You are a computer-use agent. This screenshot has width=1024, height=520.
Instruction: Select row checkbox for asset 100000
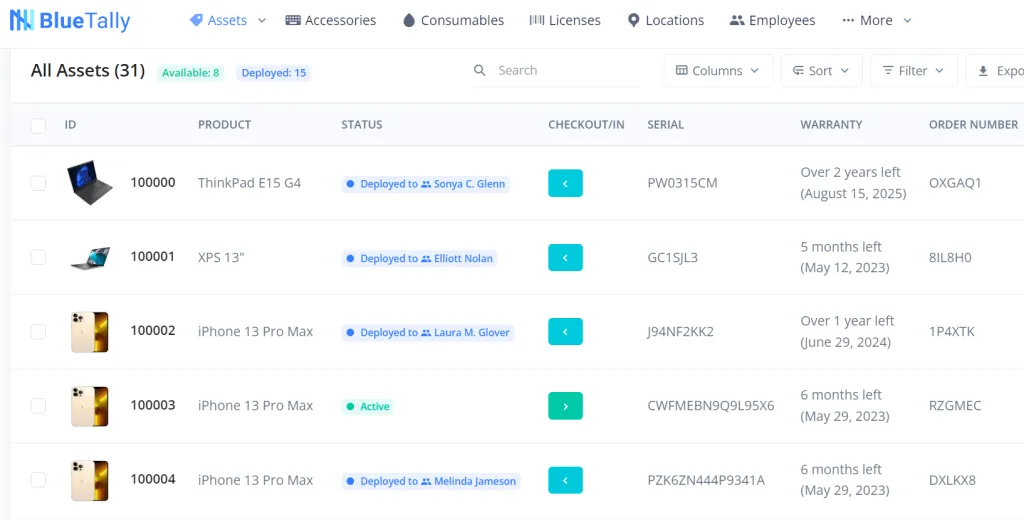coord(39,183)
